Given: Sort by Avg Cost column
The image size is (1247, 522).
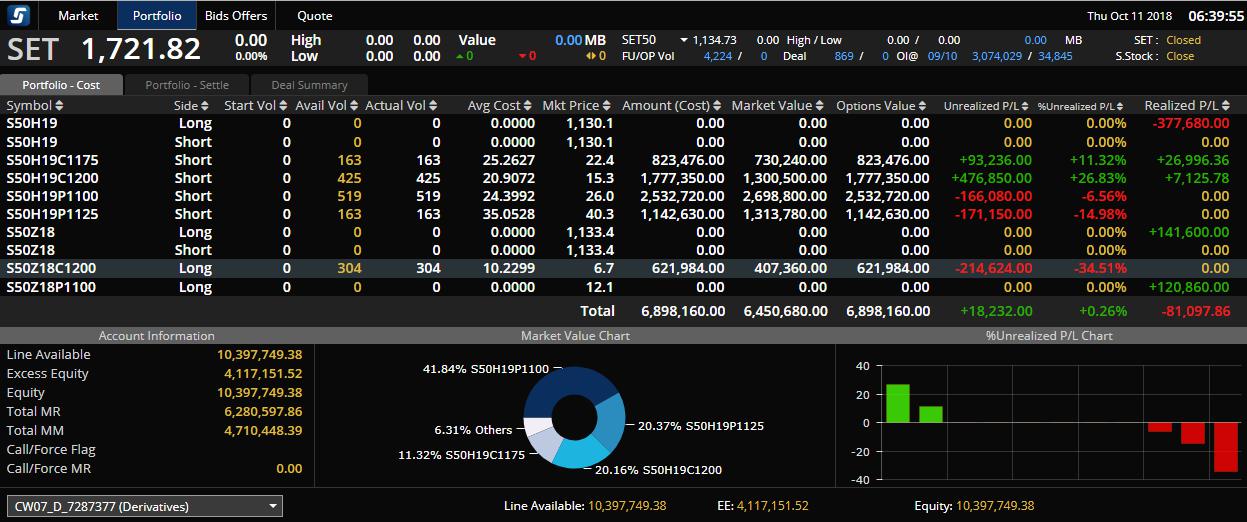Looking at the screenshot, I should click(x=501, y=105).
